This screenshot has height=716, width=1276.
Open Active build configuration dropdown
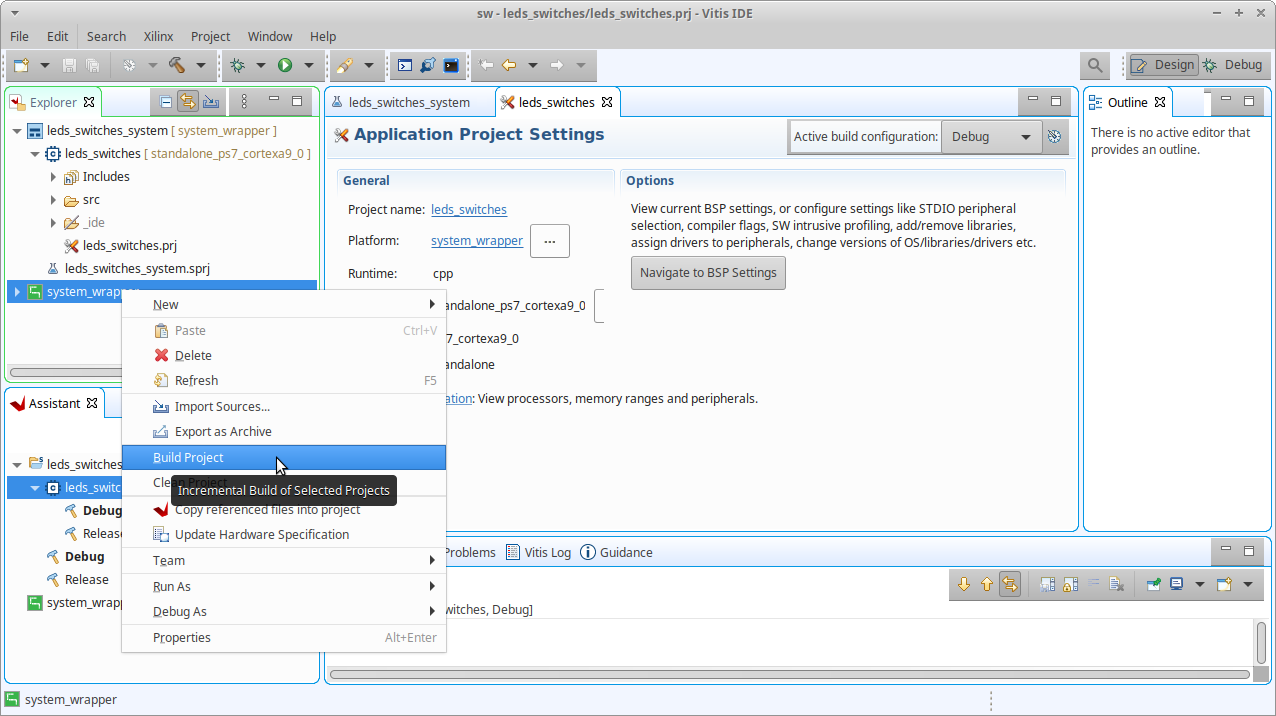990,137
